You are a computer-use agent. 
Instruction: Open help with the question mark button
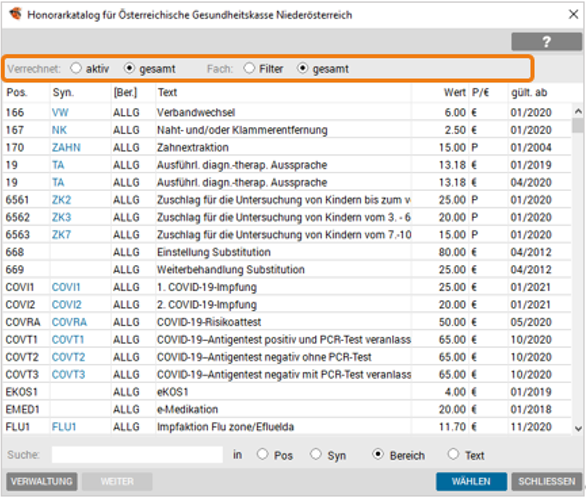click(x=546, y=41)
